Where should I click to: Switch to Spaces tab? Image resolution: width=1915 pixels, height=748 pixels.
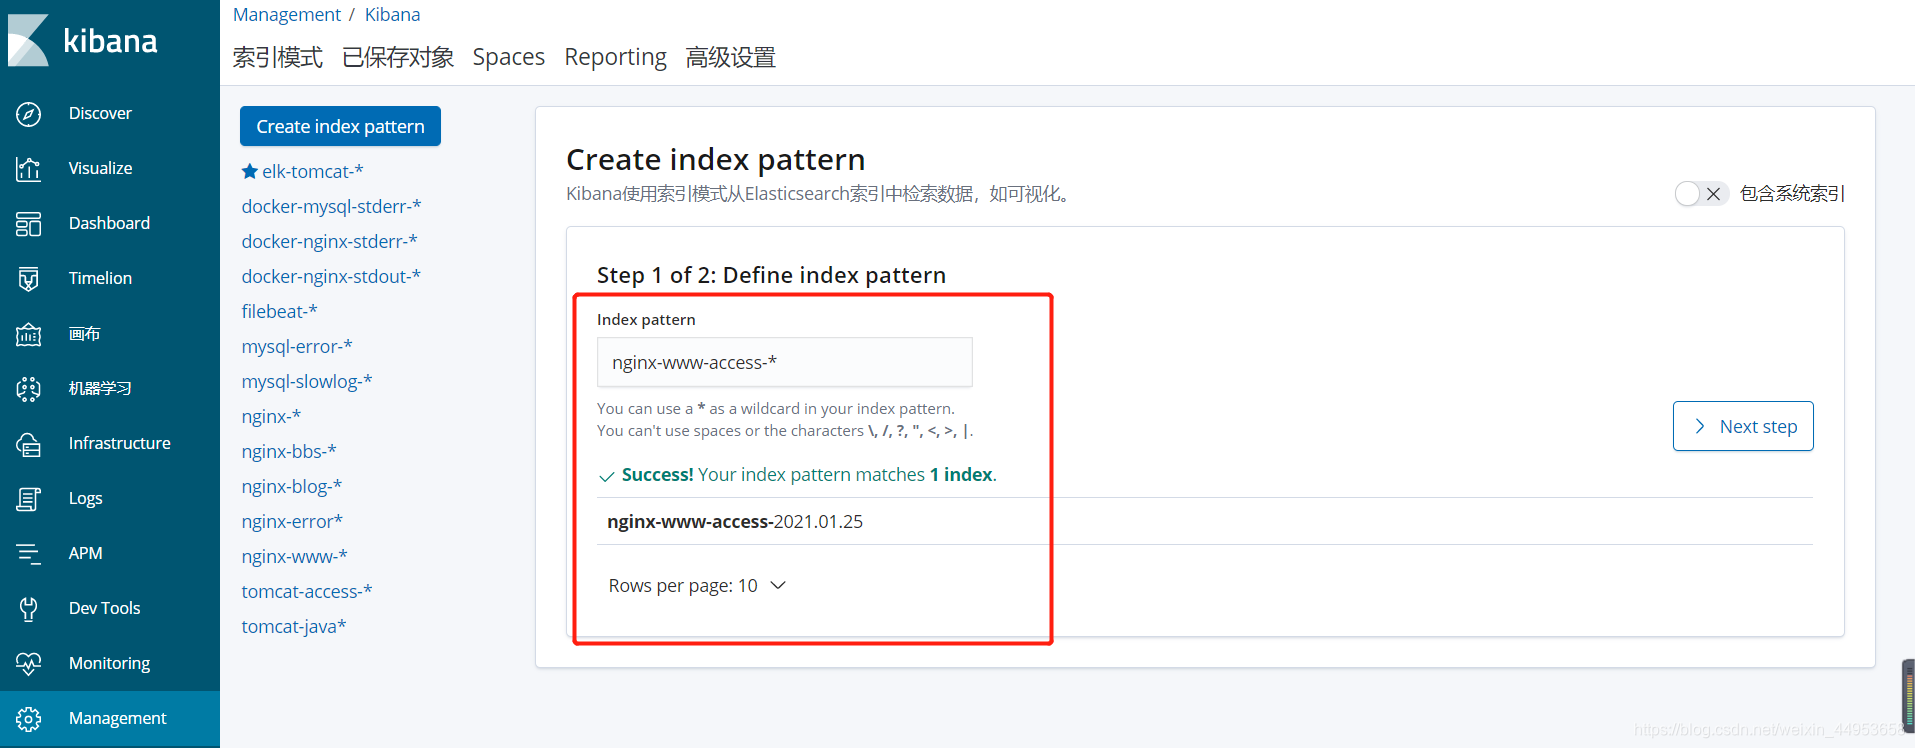click(509, 57)
